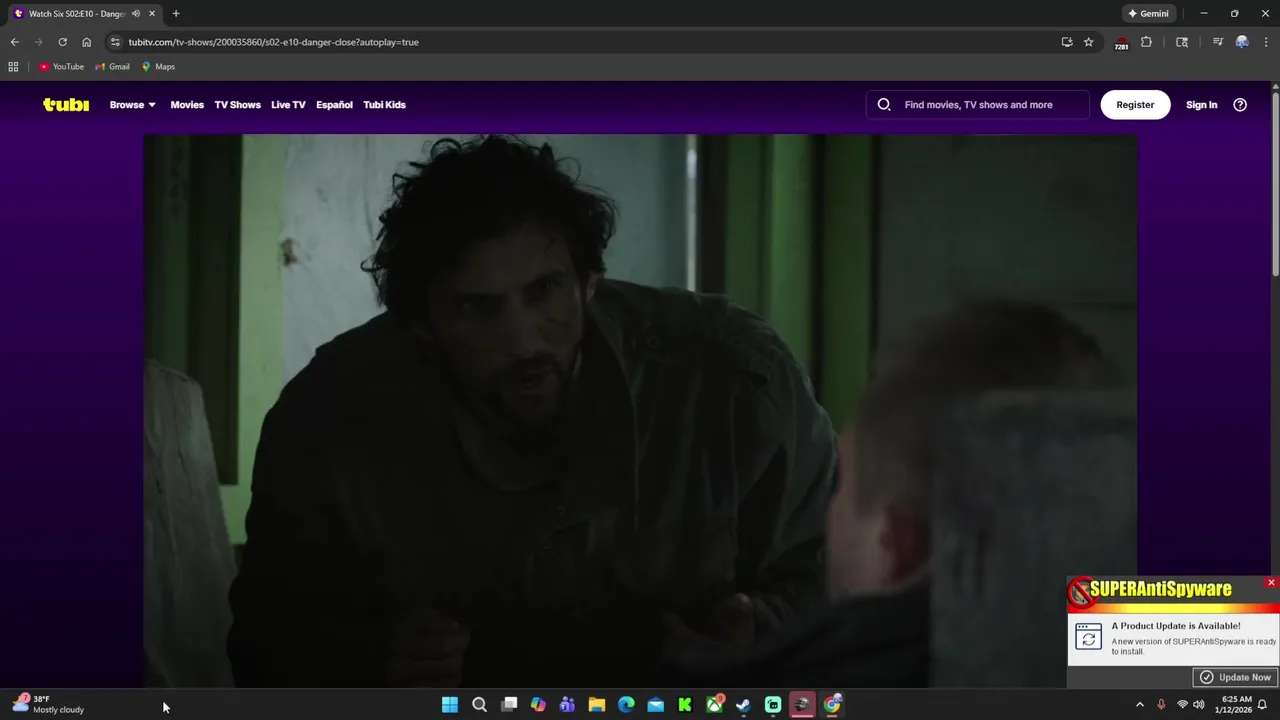
Task: Open Copilot from the taskbar
Action: click(x=538, y=705)
